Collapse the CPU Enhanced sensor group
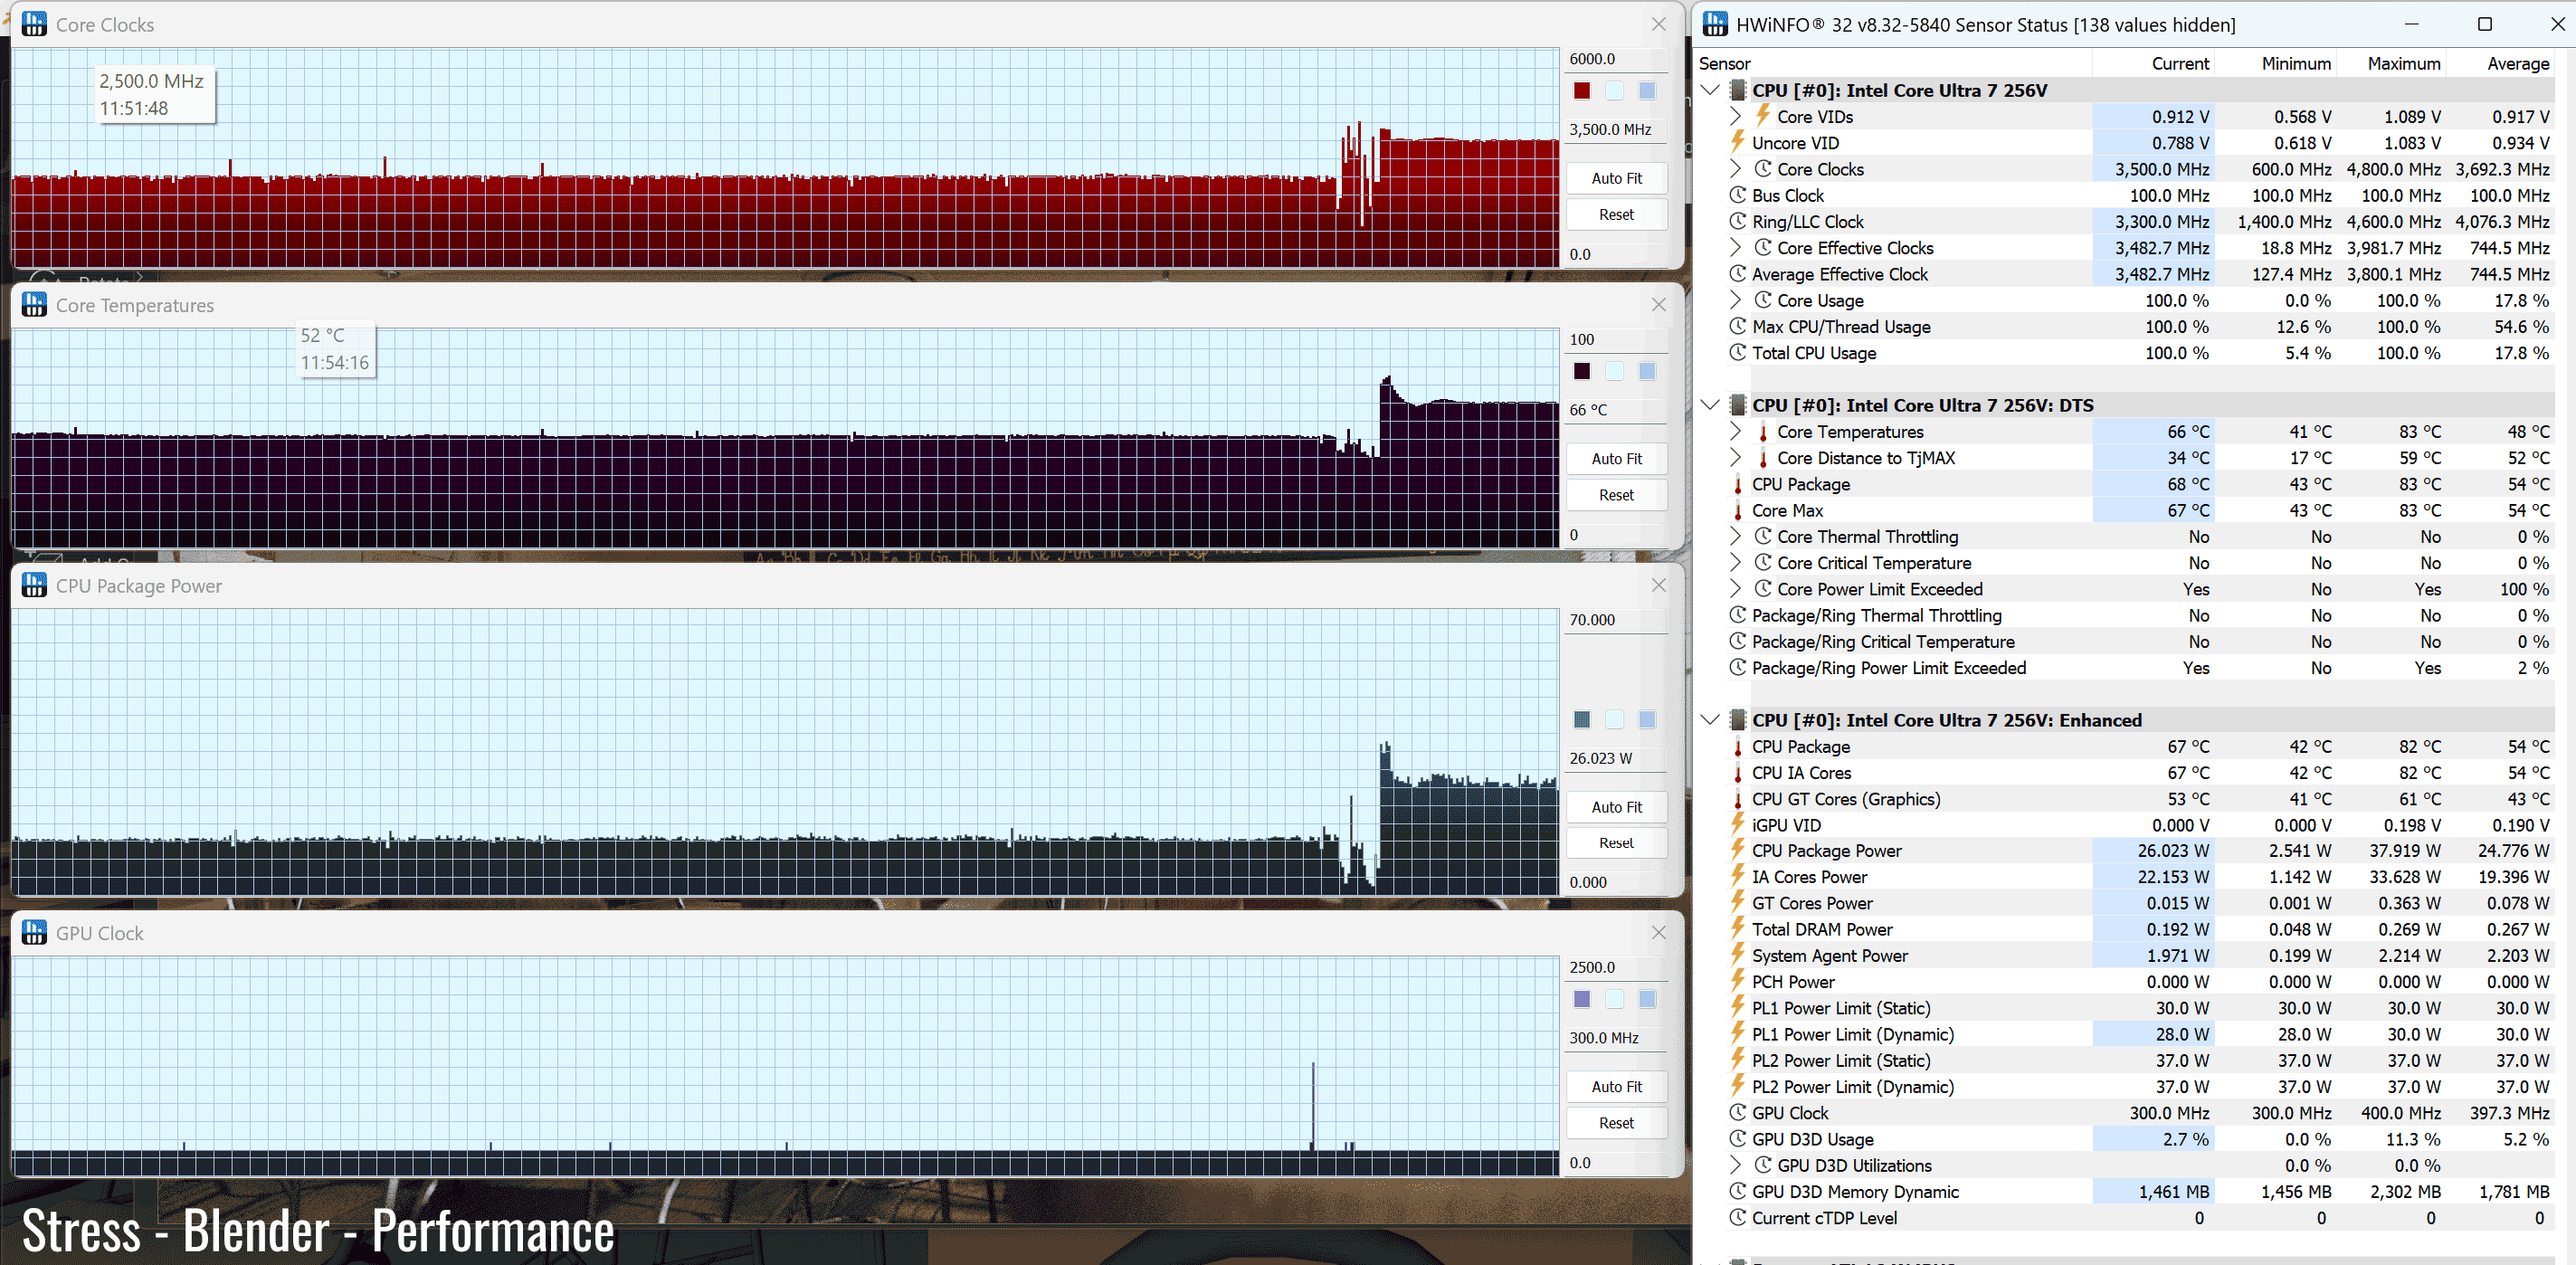The image size is (2576, 1265). [x=1710, y=720]
